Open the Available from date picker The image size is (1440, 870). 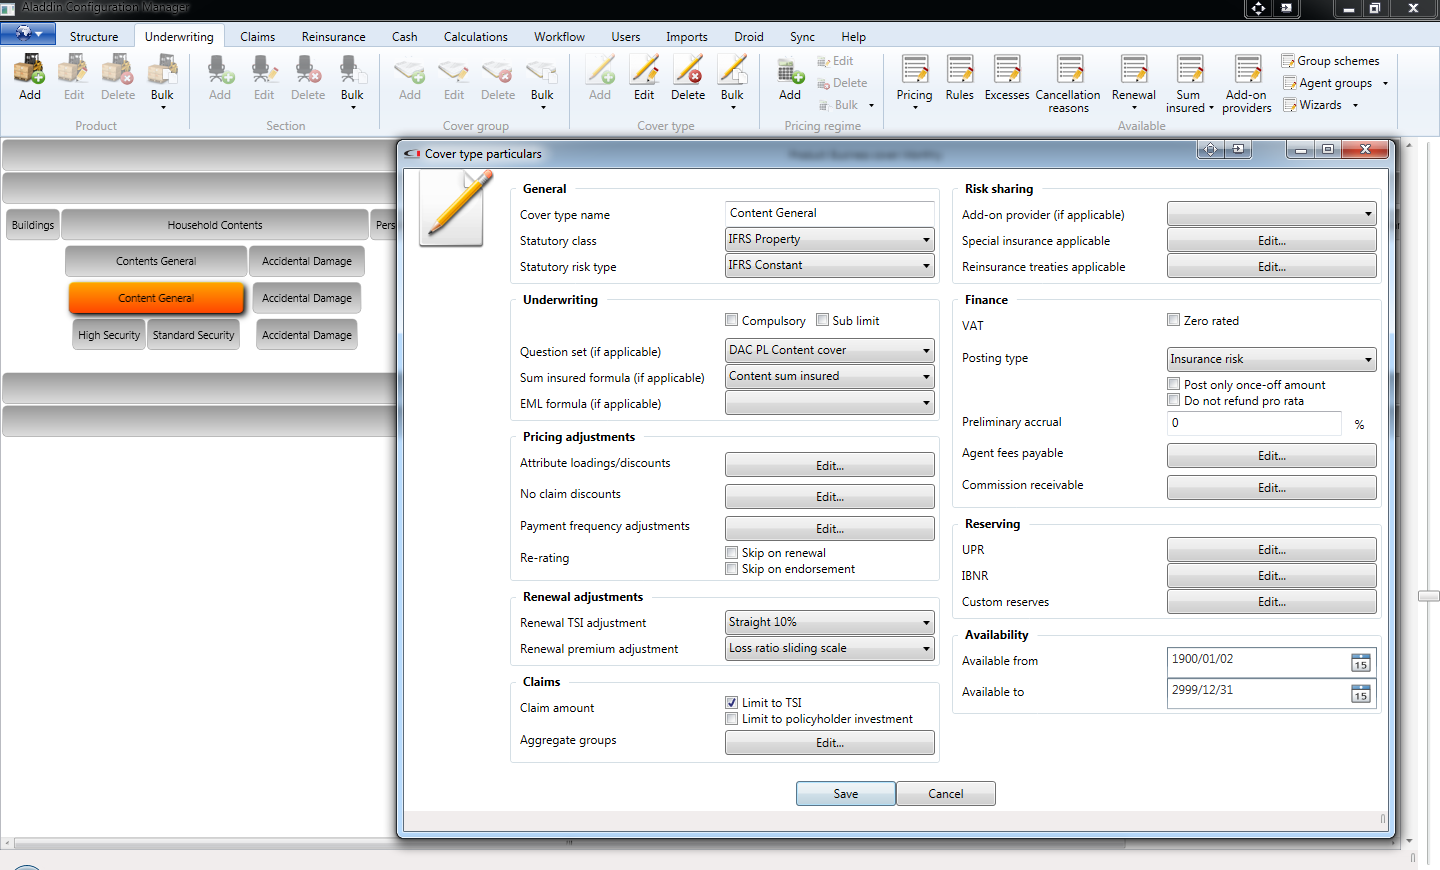(x=1360, y=662)
